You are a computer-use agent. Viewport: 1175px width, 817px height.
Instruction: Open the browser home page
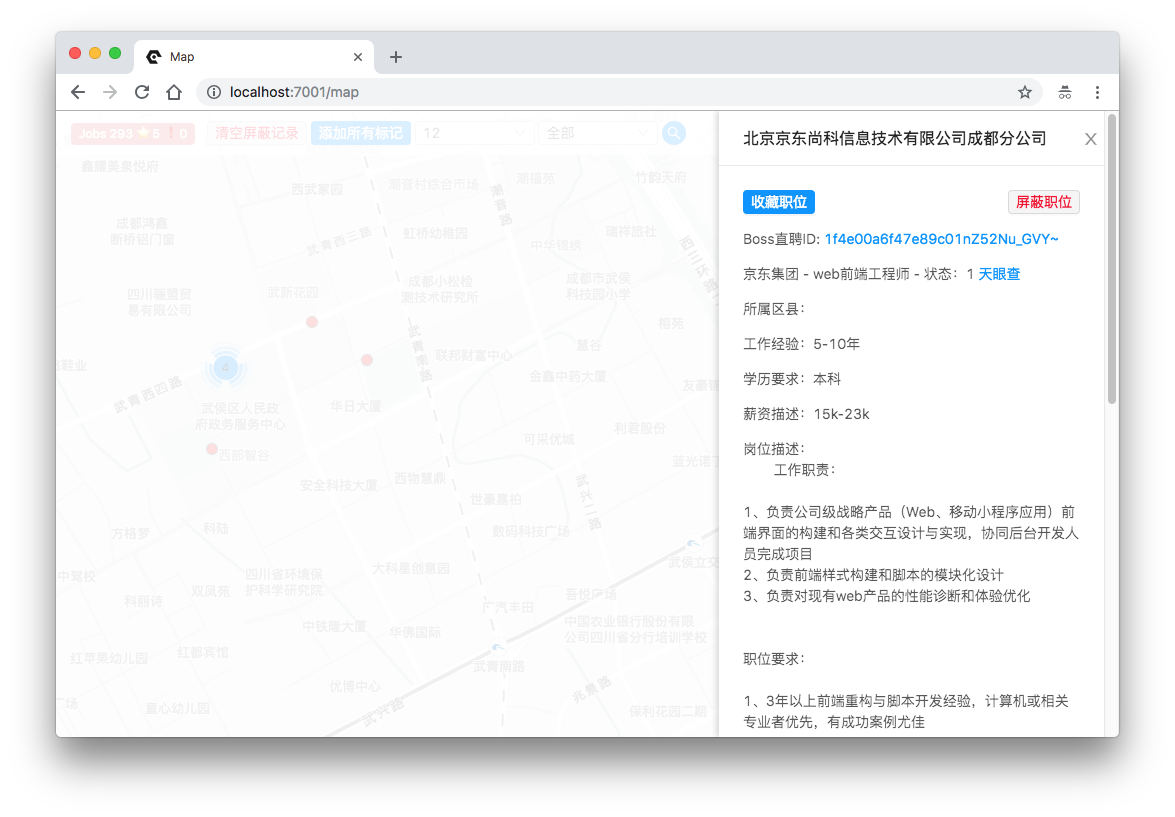click(174, 92)
